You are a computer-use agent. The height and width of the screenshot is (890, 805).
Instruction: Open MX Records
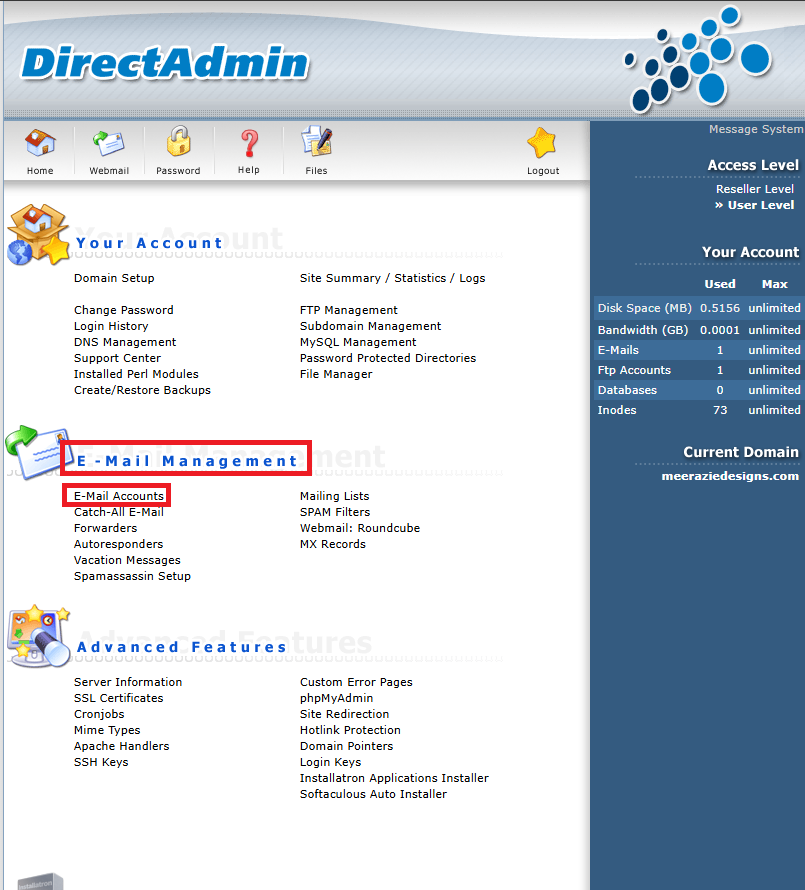coord(333,544)
